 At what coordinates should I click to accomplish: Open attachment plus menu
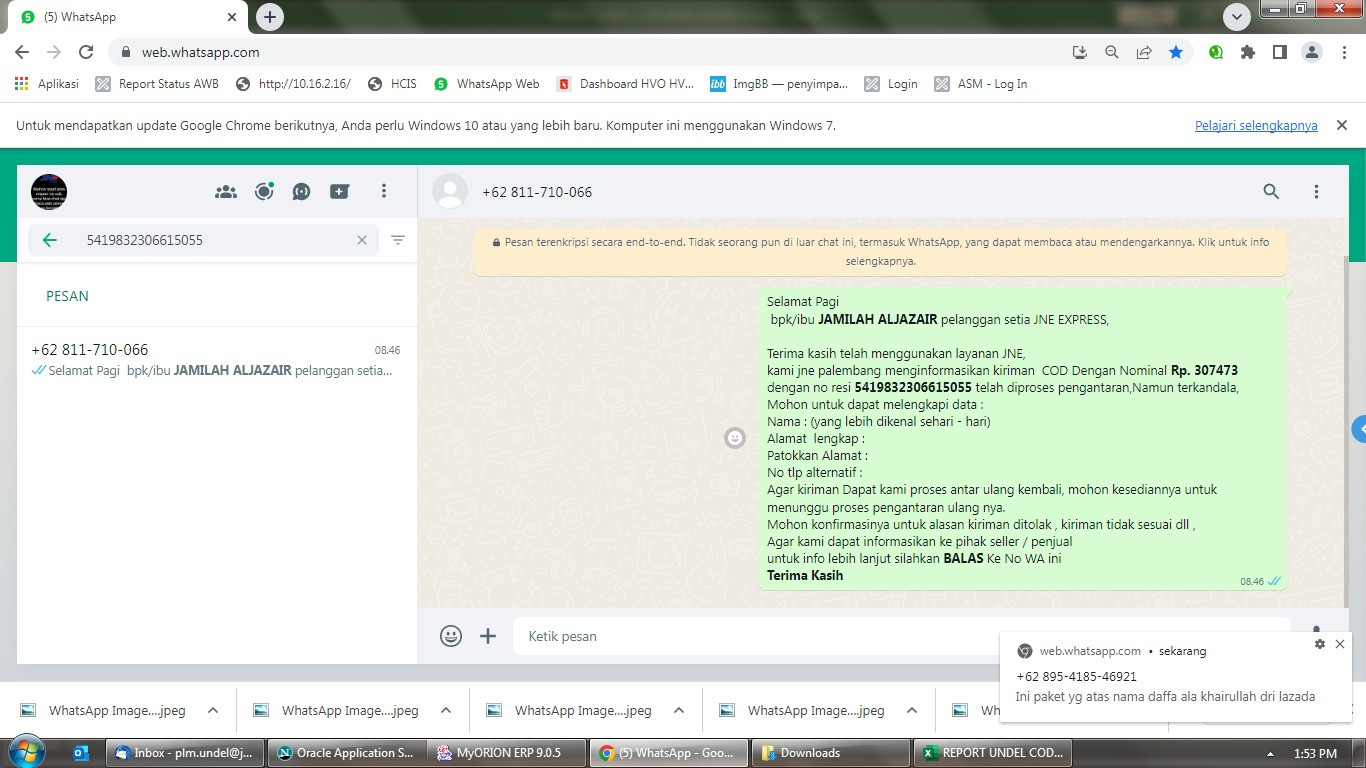pos(488,636)
